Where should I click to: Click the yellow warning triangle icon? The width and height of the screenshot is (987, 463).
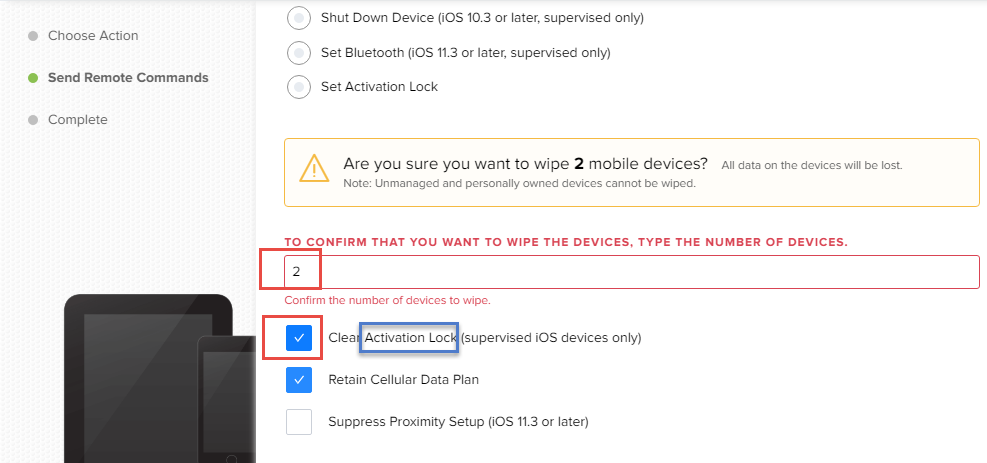pos(313,168)
